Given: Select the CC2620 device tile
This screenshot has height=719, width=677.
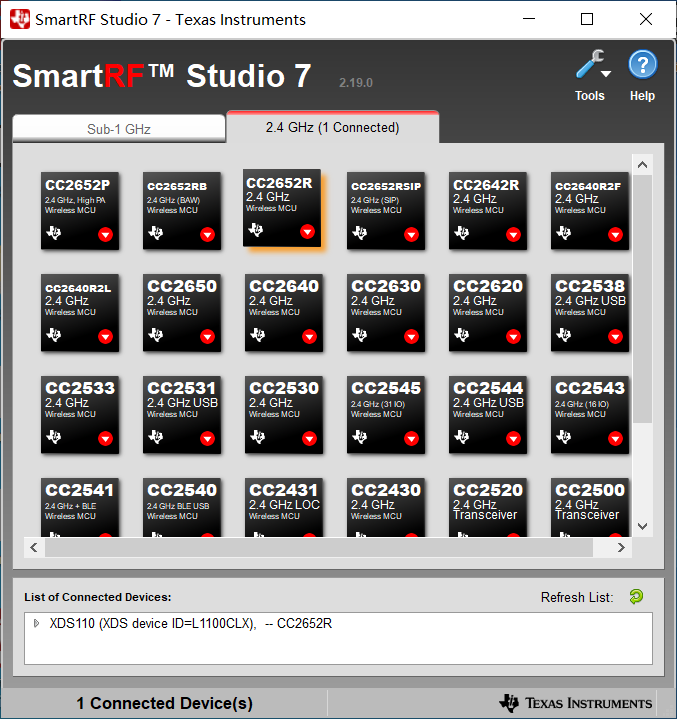Looking at the screenshot, I should (488, 313).
